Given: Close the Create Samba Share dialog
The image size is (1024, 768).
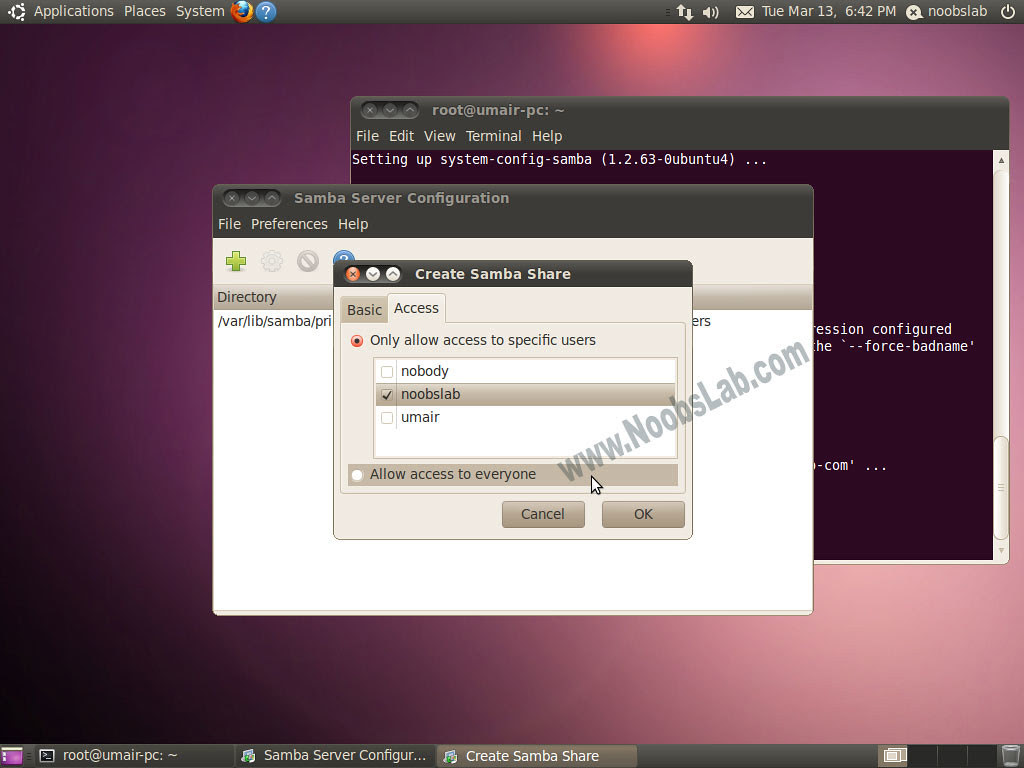Looking at the screenshot, I should point(353,274).
